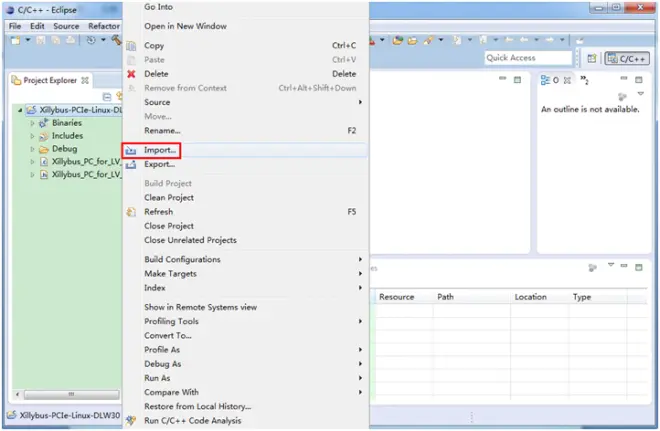Screen dimensions: 660x431
Task: Choose Close Unrelated Projects
Action: click(x=246, y=240)
